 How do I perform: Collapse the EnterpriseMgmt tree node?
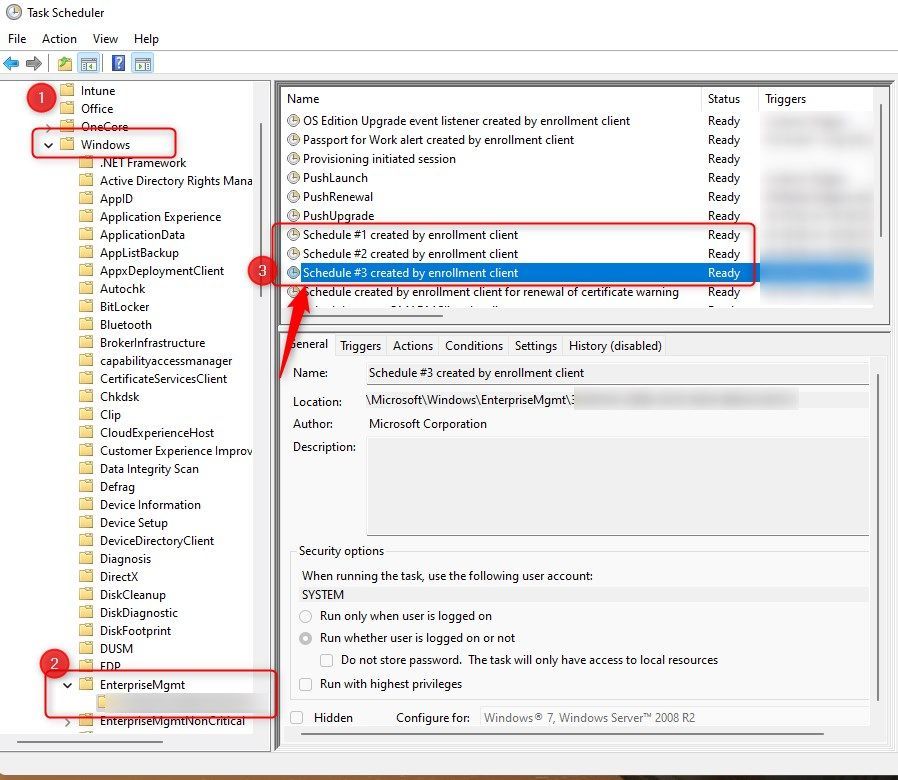pyautogui.click(x=68, y=685)
